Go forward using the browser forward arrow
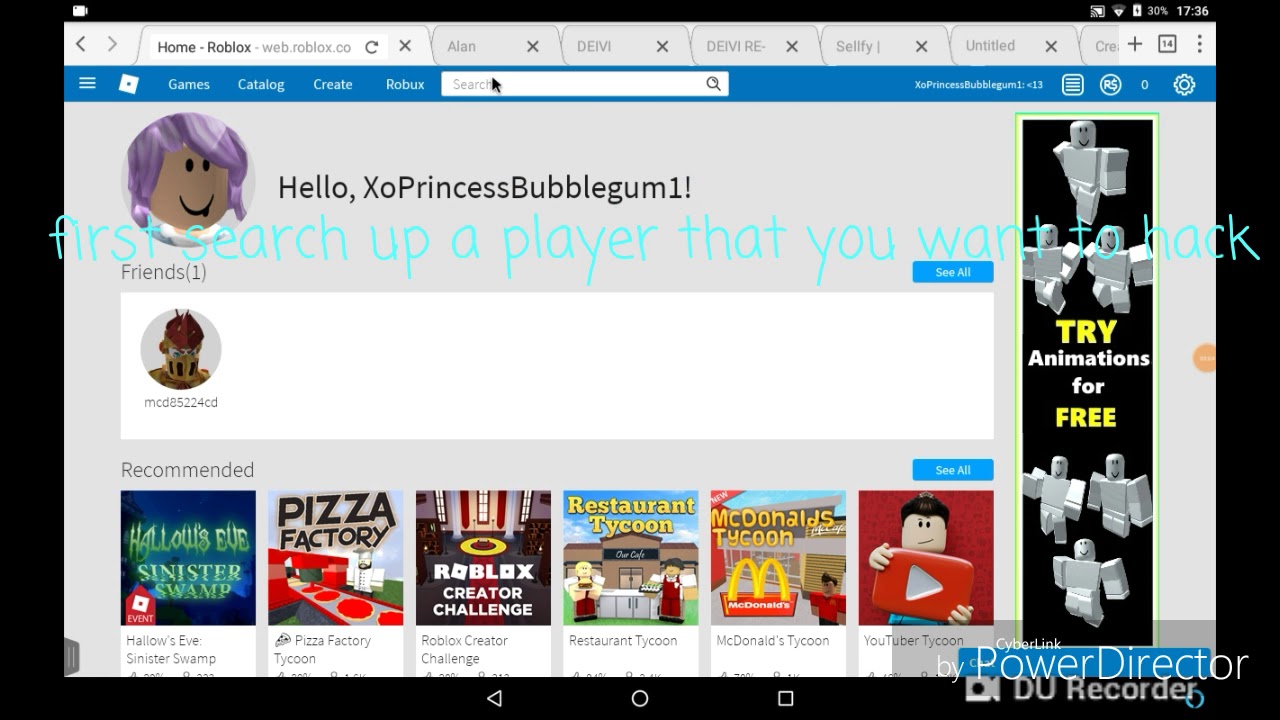This screenshot has height=720, width=1280. 112,45
